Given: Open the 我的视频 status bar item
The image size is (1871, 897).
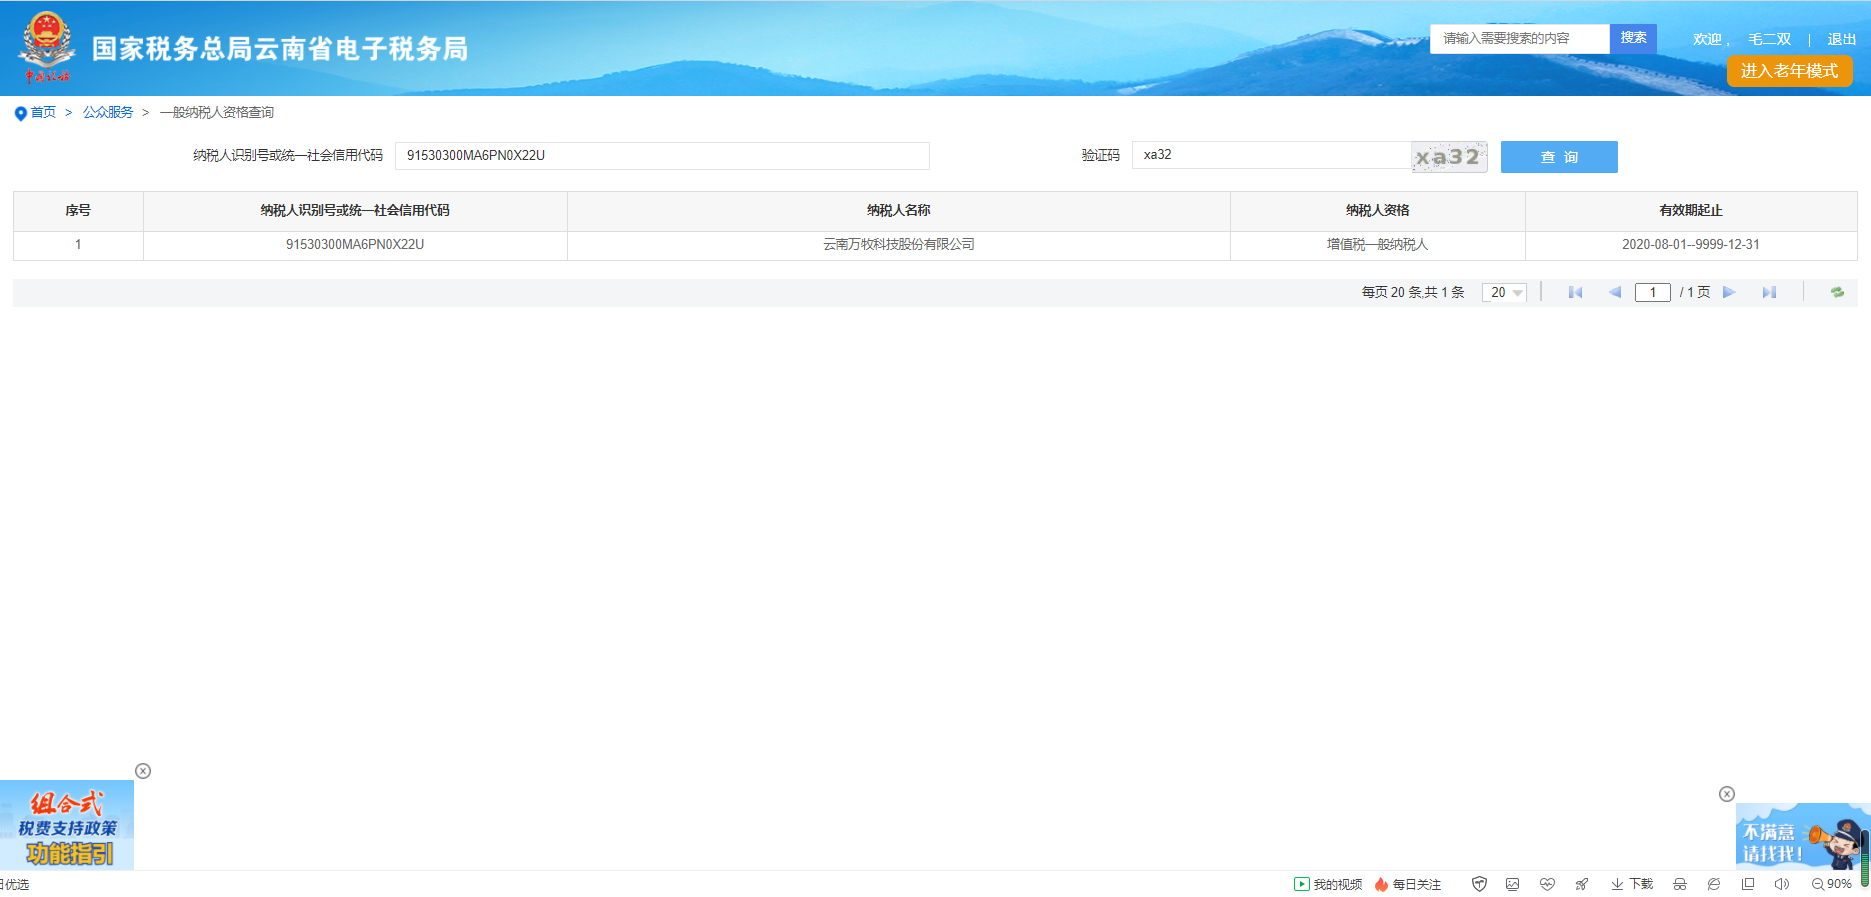Looking at the screenshot, I should click(1328, 884).
